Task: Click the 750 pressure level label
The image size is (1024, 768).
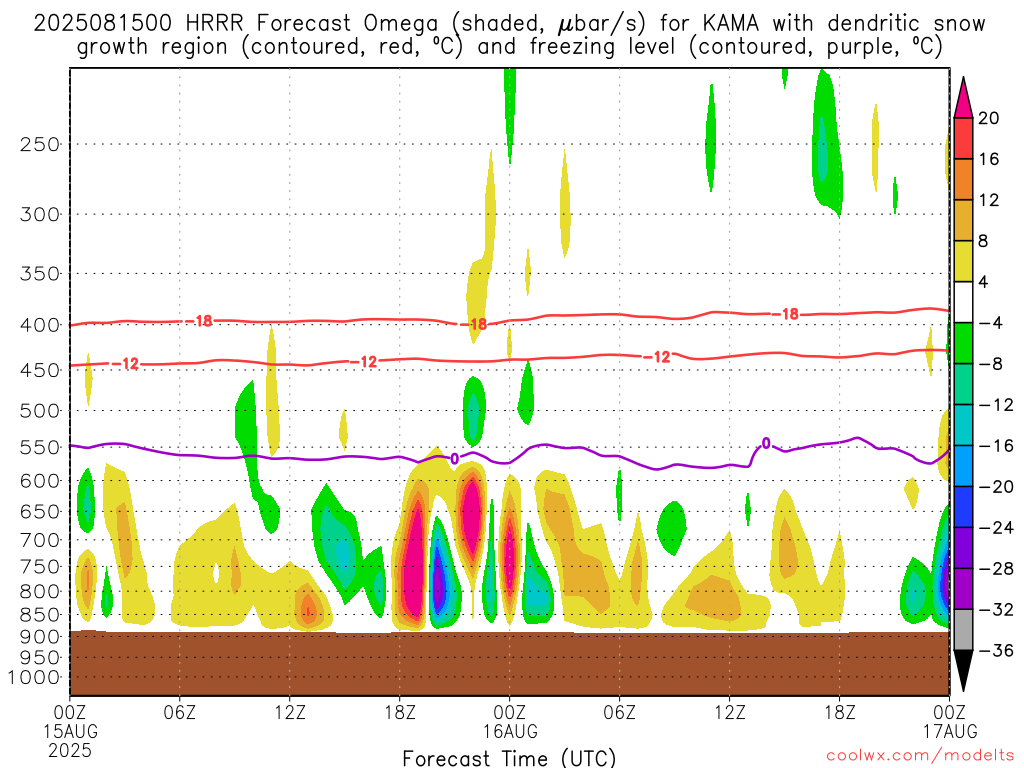Action: (x=40, y=567)
